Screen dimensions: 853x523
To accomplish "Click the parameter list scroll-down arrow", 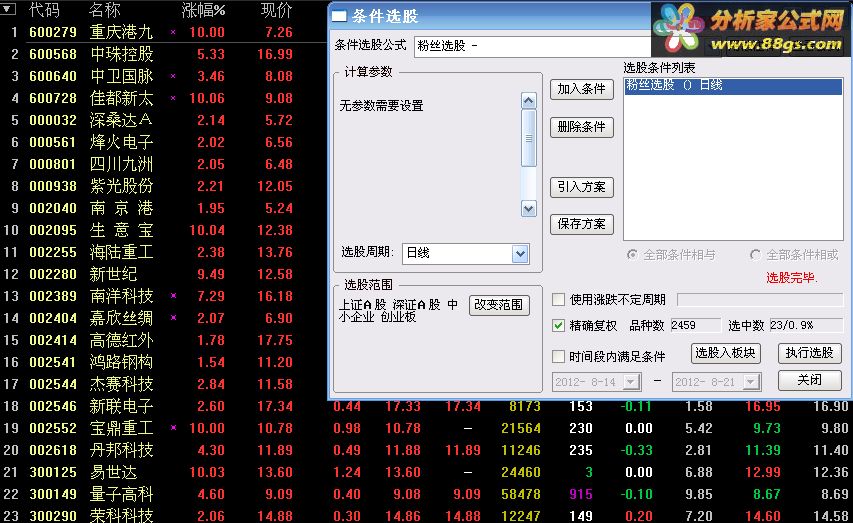I will coord(529,208).
